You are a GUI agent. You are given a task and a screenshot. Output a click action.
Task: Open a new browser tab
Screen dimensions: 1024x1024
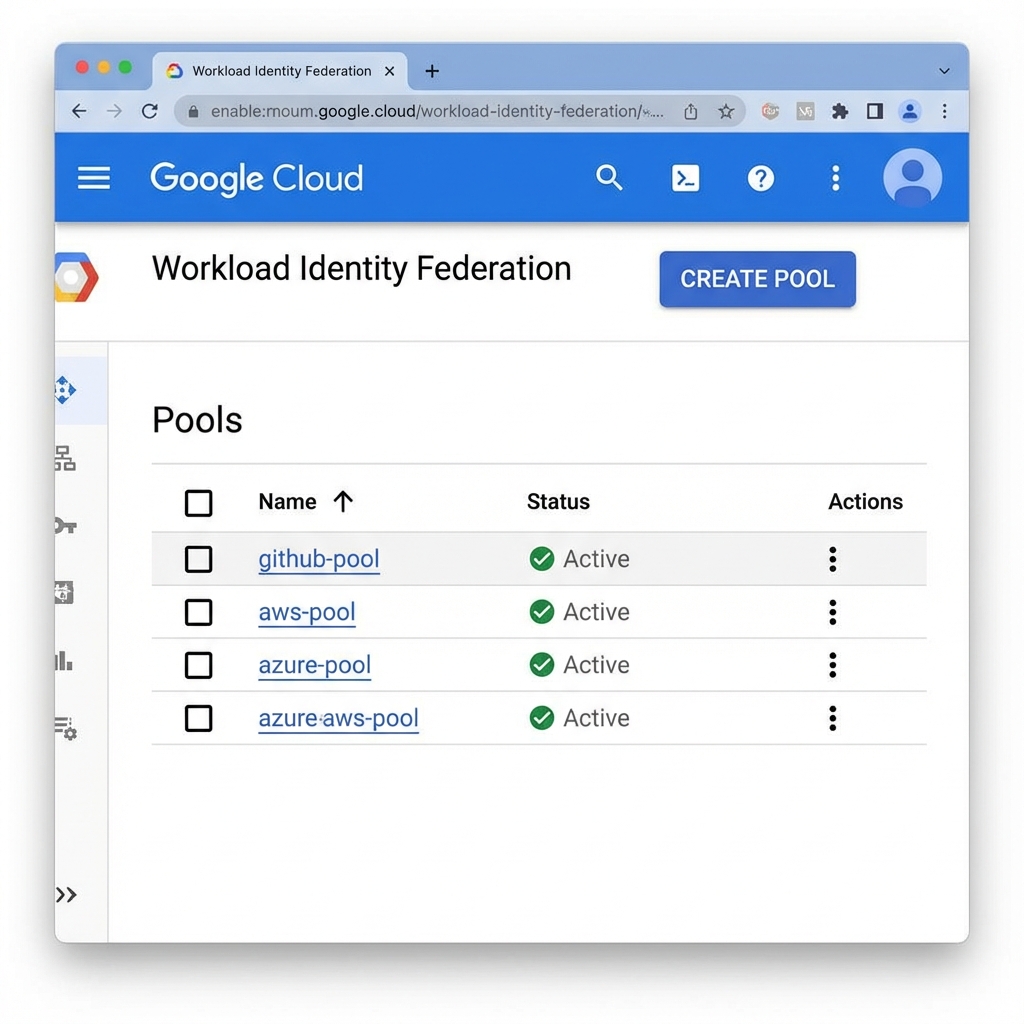(432, 71)
